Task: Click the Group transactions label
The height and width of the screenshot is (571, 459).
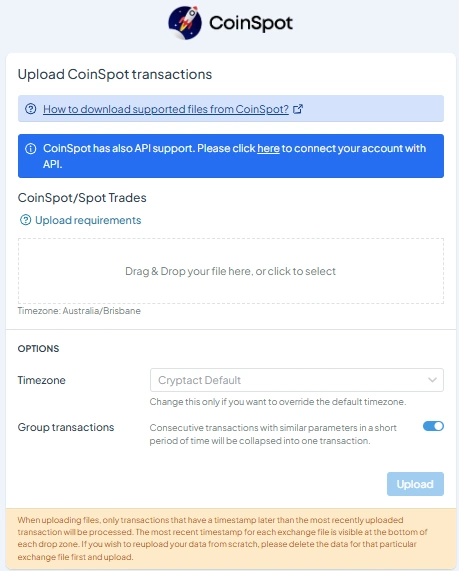Action: coord(66,427)
